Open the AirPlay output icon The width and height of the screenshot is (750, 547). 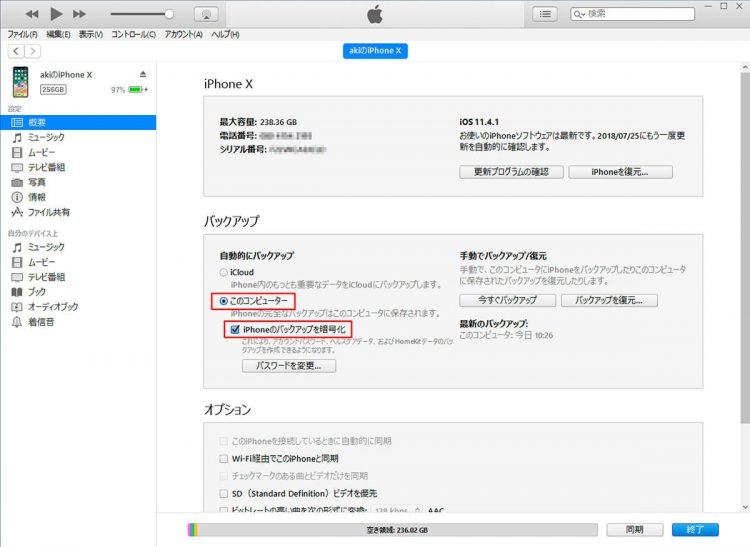pos(206,14)
